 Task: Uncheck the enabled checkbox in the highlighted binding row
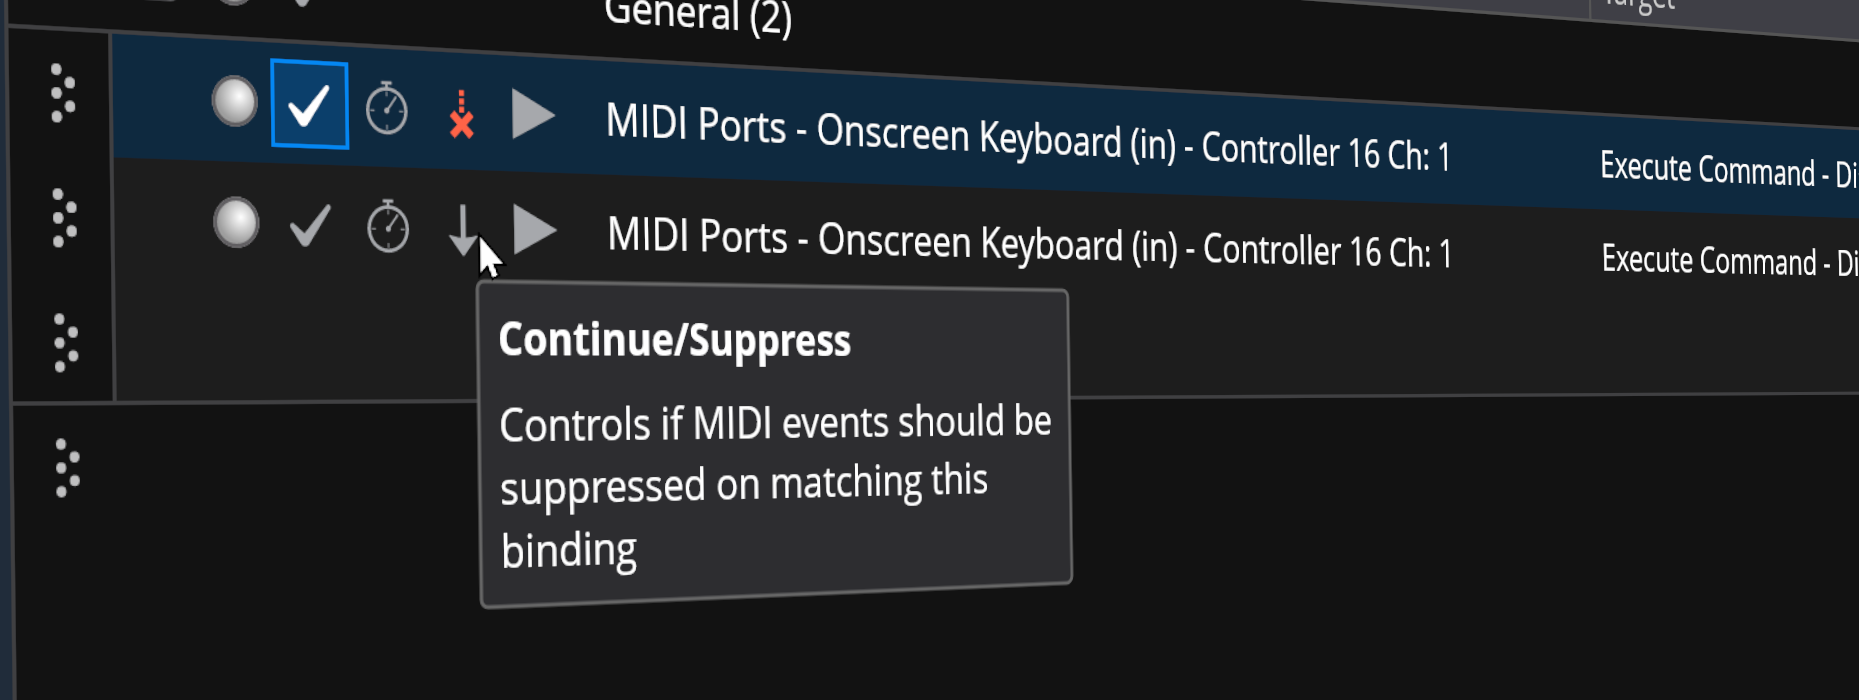tap(309, 105)
